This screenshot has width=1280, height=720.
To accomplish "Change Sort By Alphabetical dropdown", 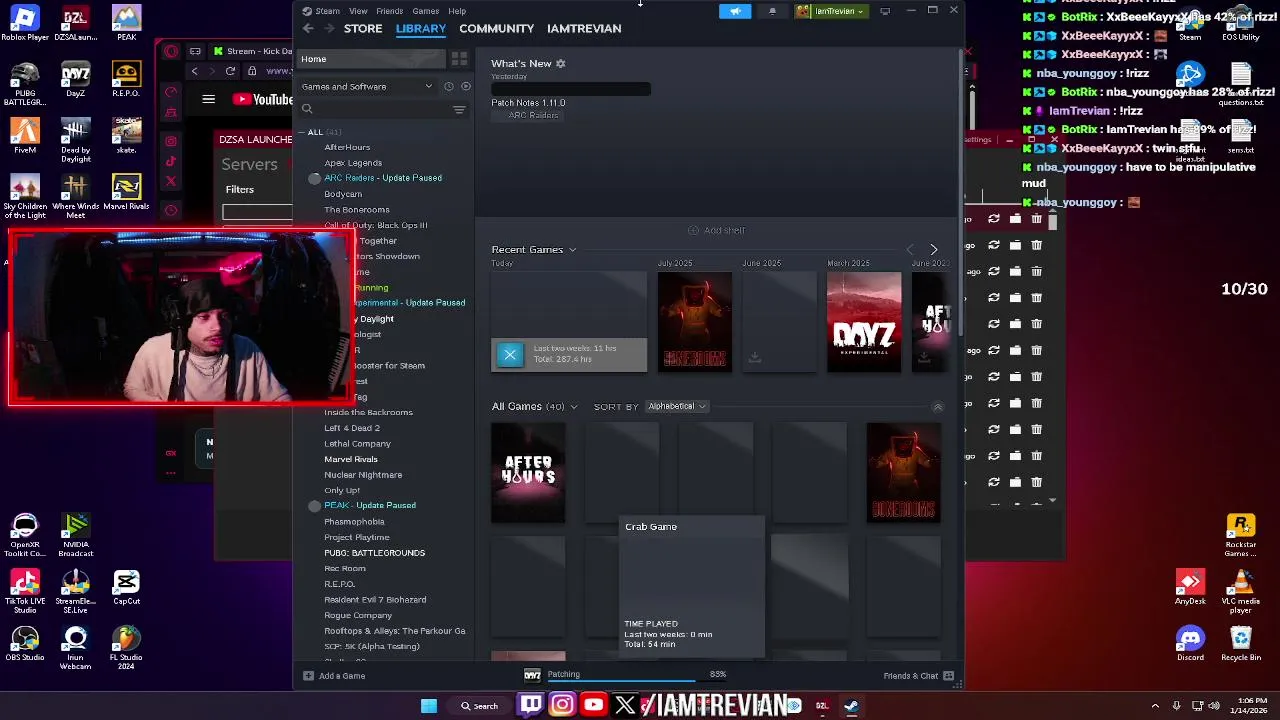I will [676, 406].
